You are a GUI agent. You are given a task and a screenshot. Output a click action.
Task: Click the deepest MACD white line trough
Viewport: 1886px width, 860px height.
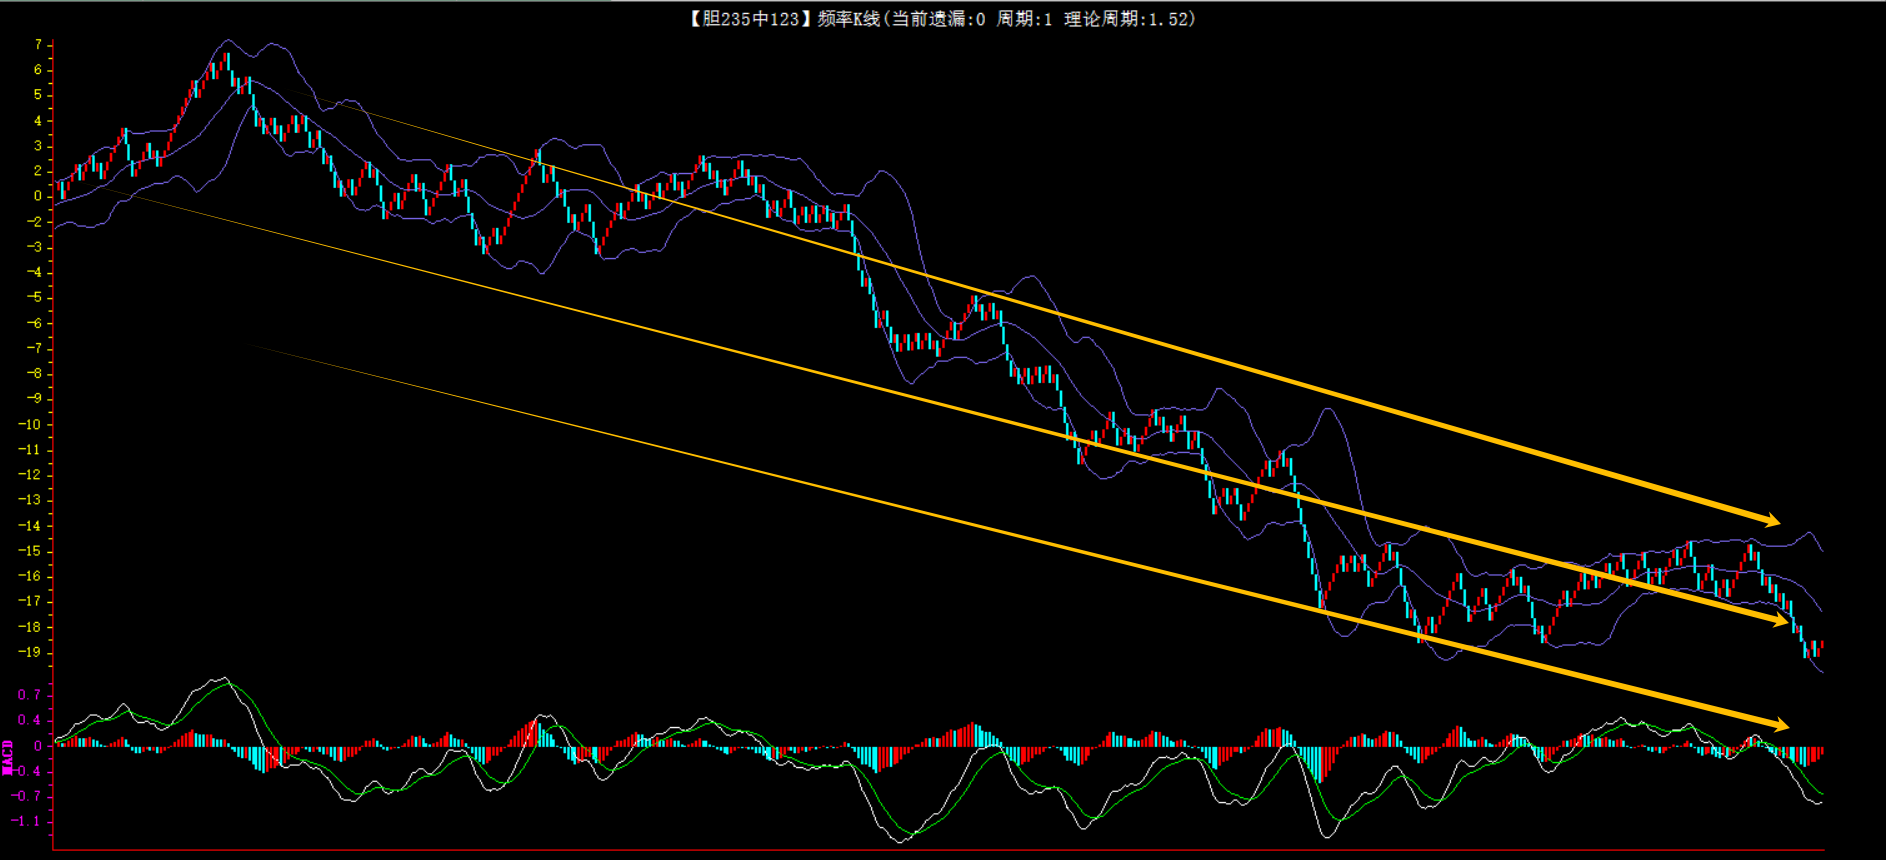pos(899,841)
